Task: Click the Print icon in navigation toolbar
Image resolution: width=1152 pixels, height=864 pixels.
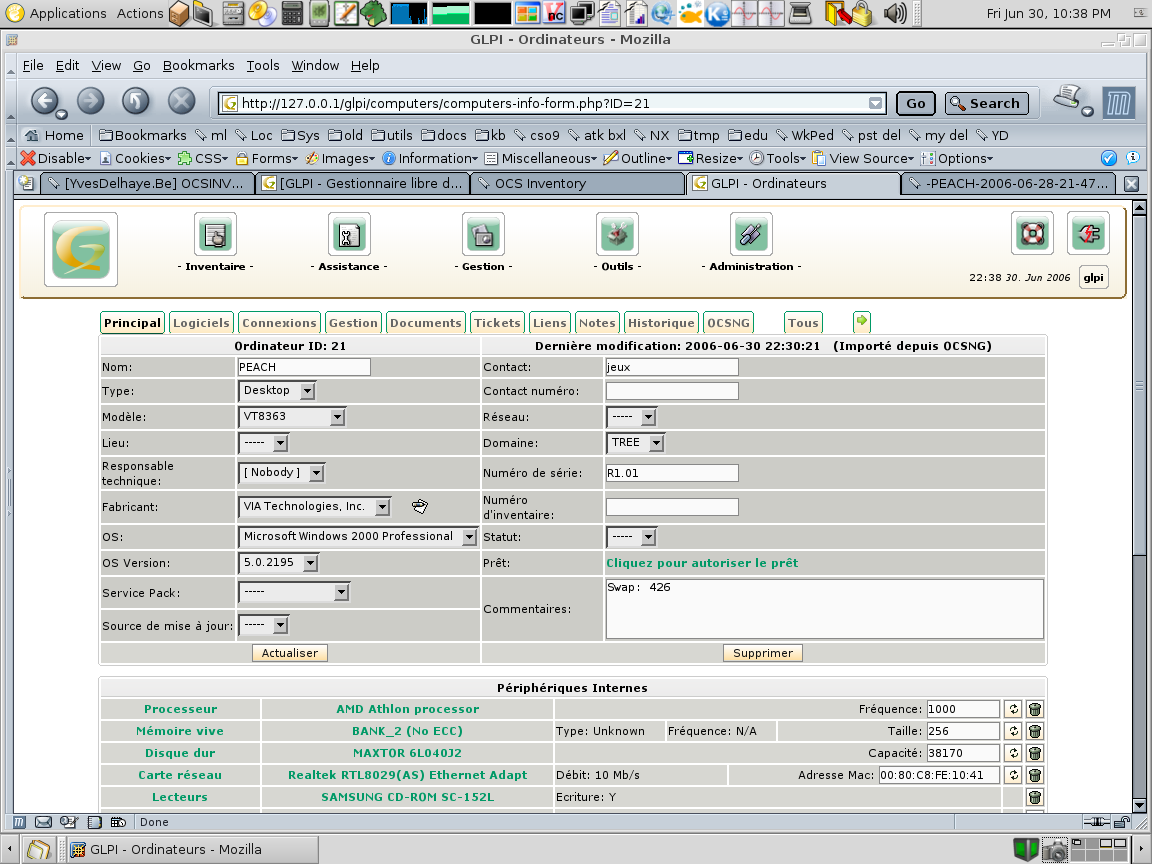Action: [1068, 98]
